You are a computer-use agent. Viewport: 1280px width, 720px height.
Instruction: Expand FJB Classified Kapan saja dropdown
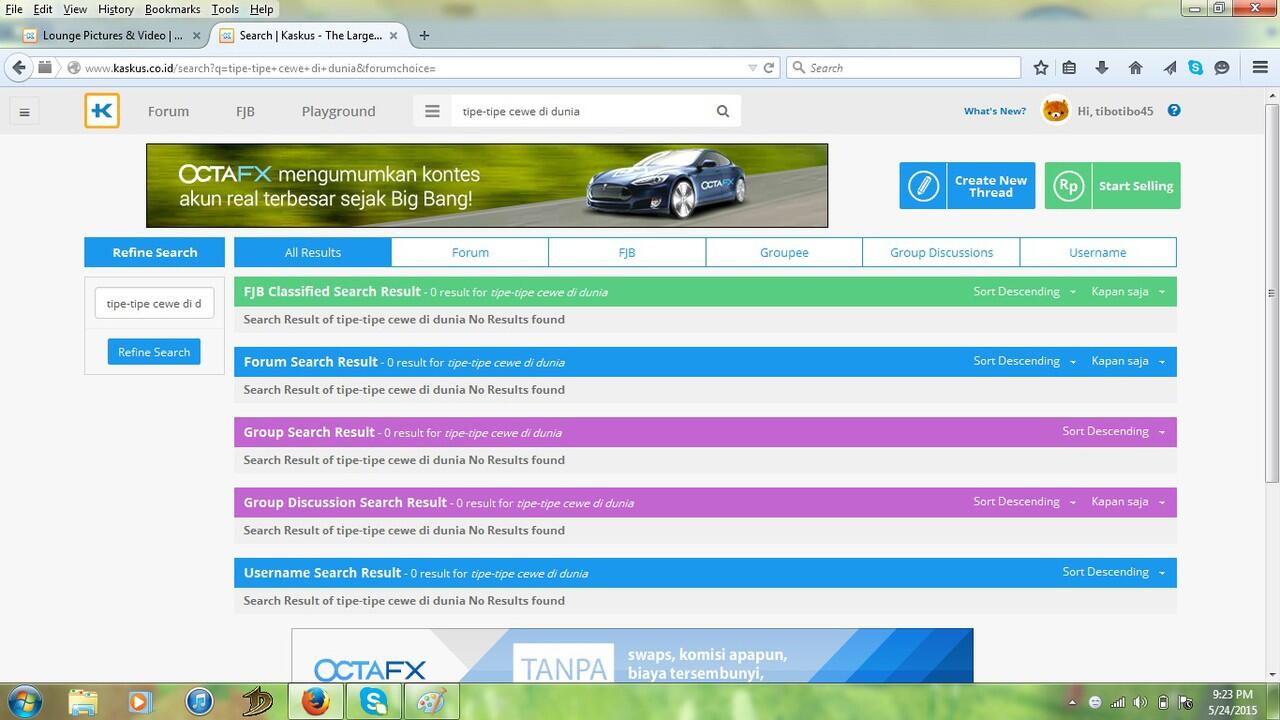coord(1128,292)
